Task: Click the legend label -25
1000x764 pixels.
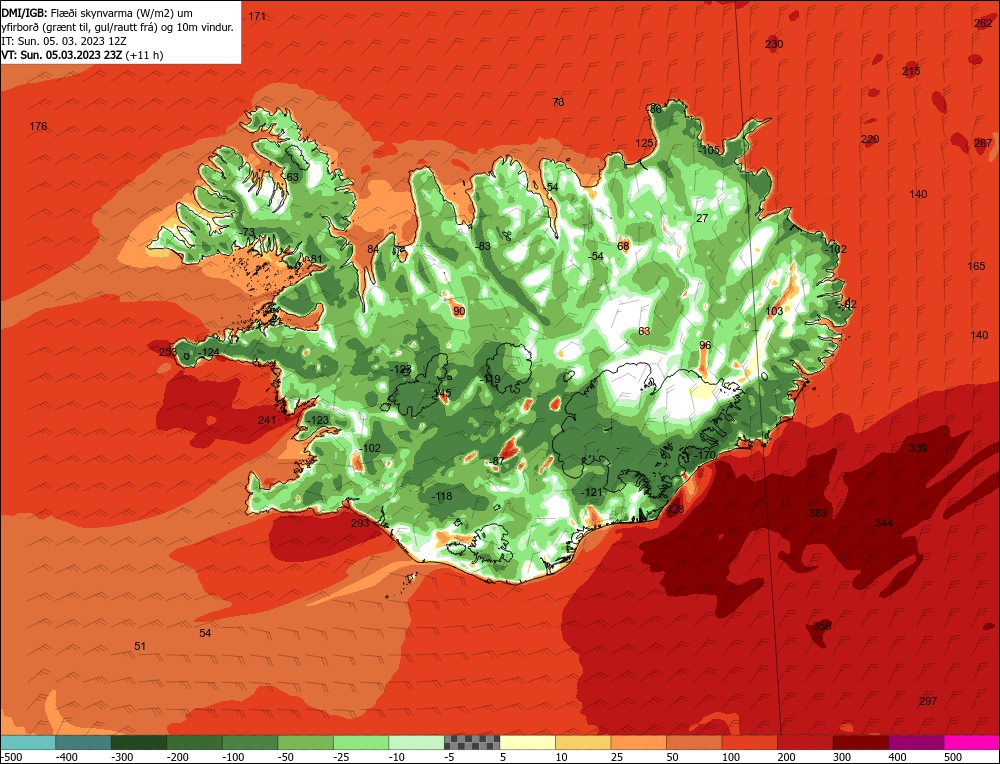Action: pos(342,757)
